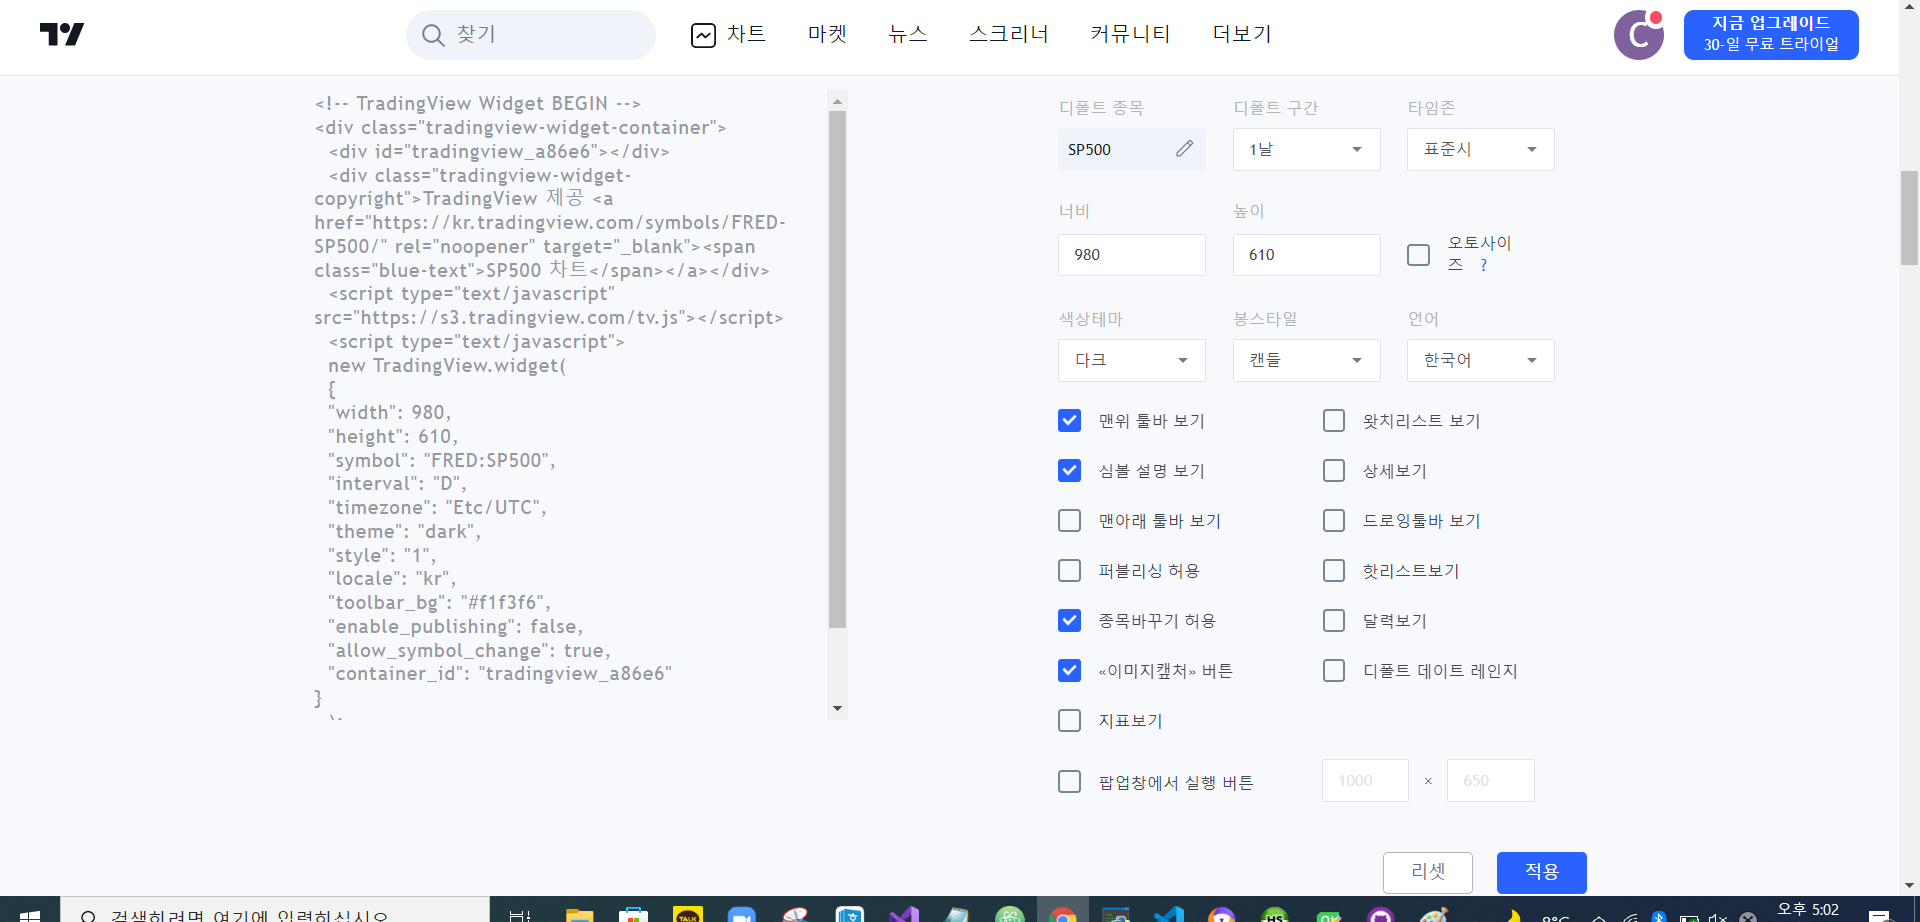Screen dimensions: 1920x922
Task: Open File Explorer from the taskbar
Action: coord(579,914)
